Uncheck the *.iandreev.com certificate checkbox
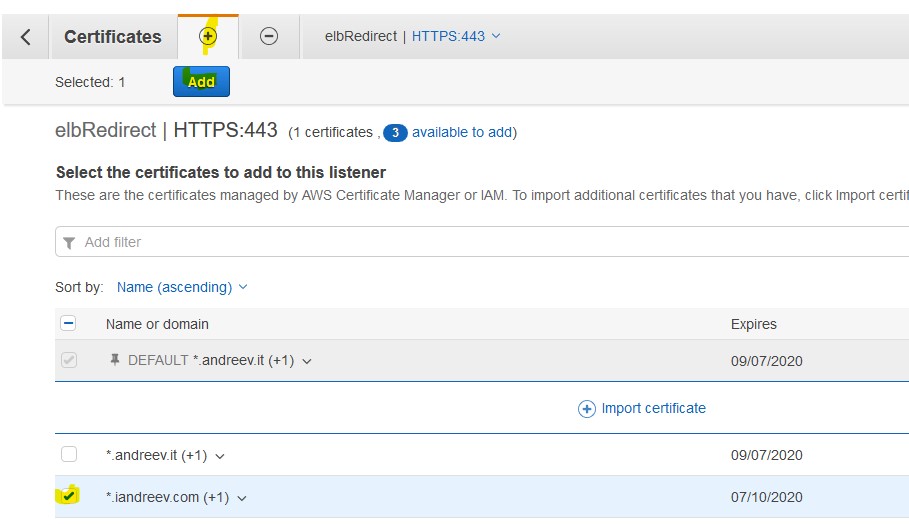Viewport: 909px width, 525px height. coord(68,495)
